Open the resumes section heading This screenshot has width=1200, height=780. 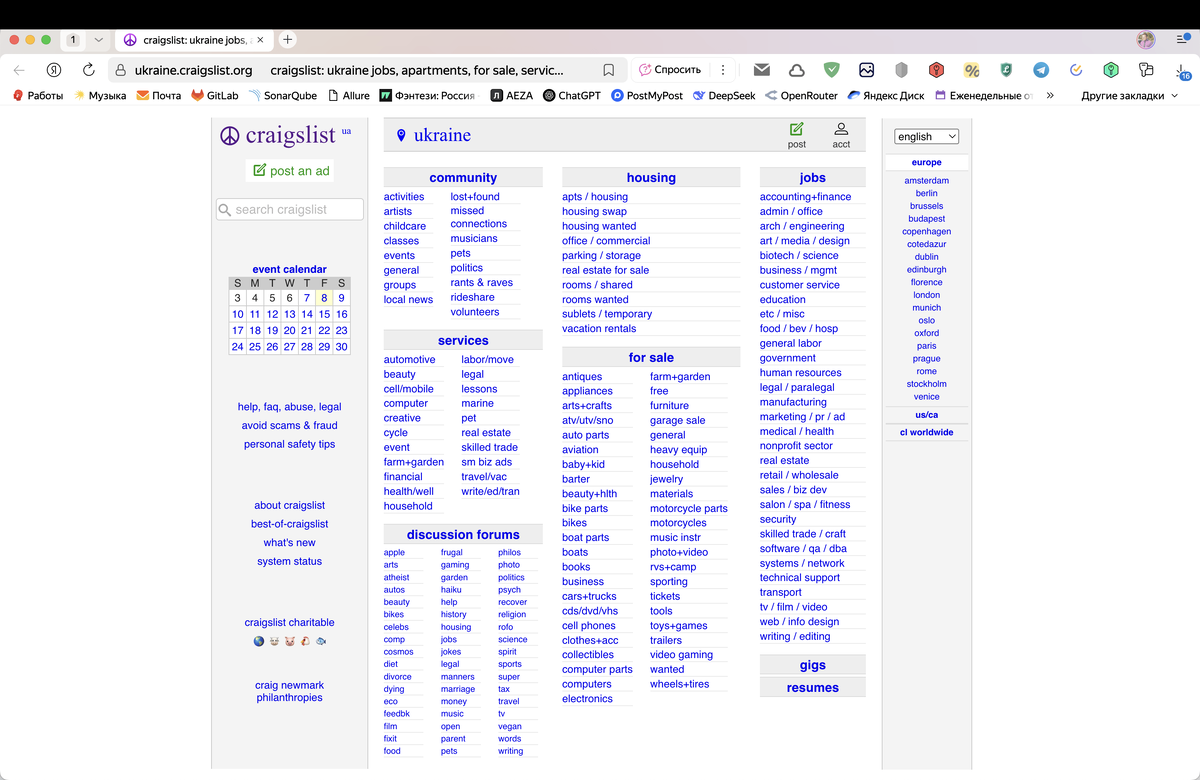tap(813, 687)
